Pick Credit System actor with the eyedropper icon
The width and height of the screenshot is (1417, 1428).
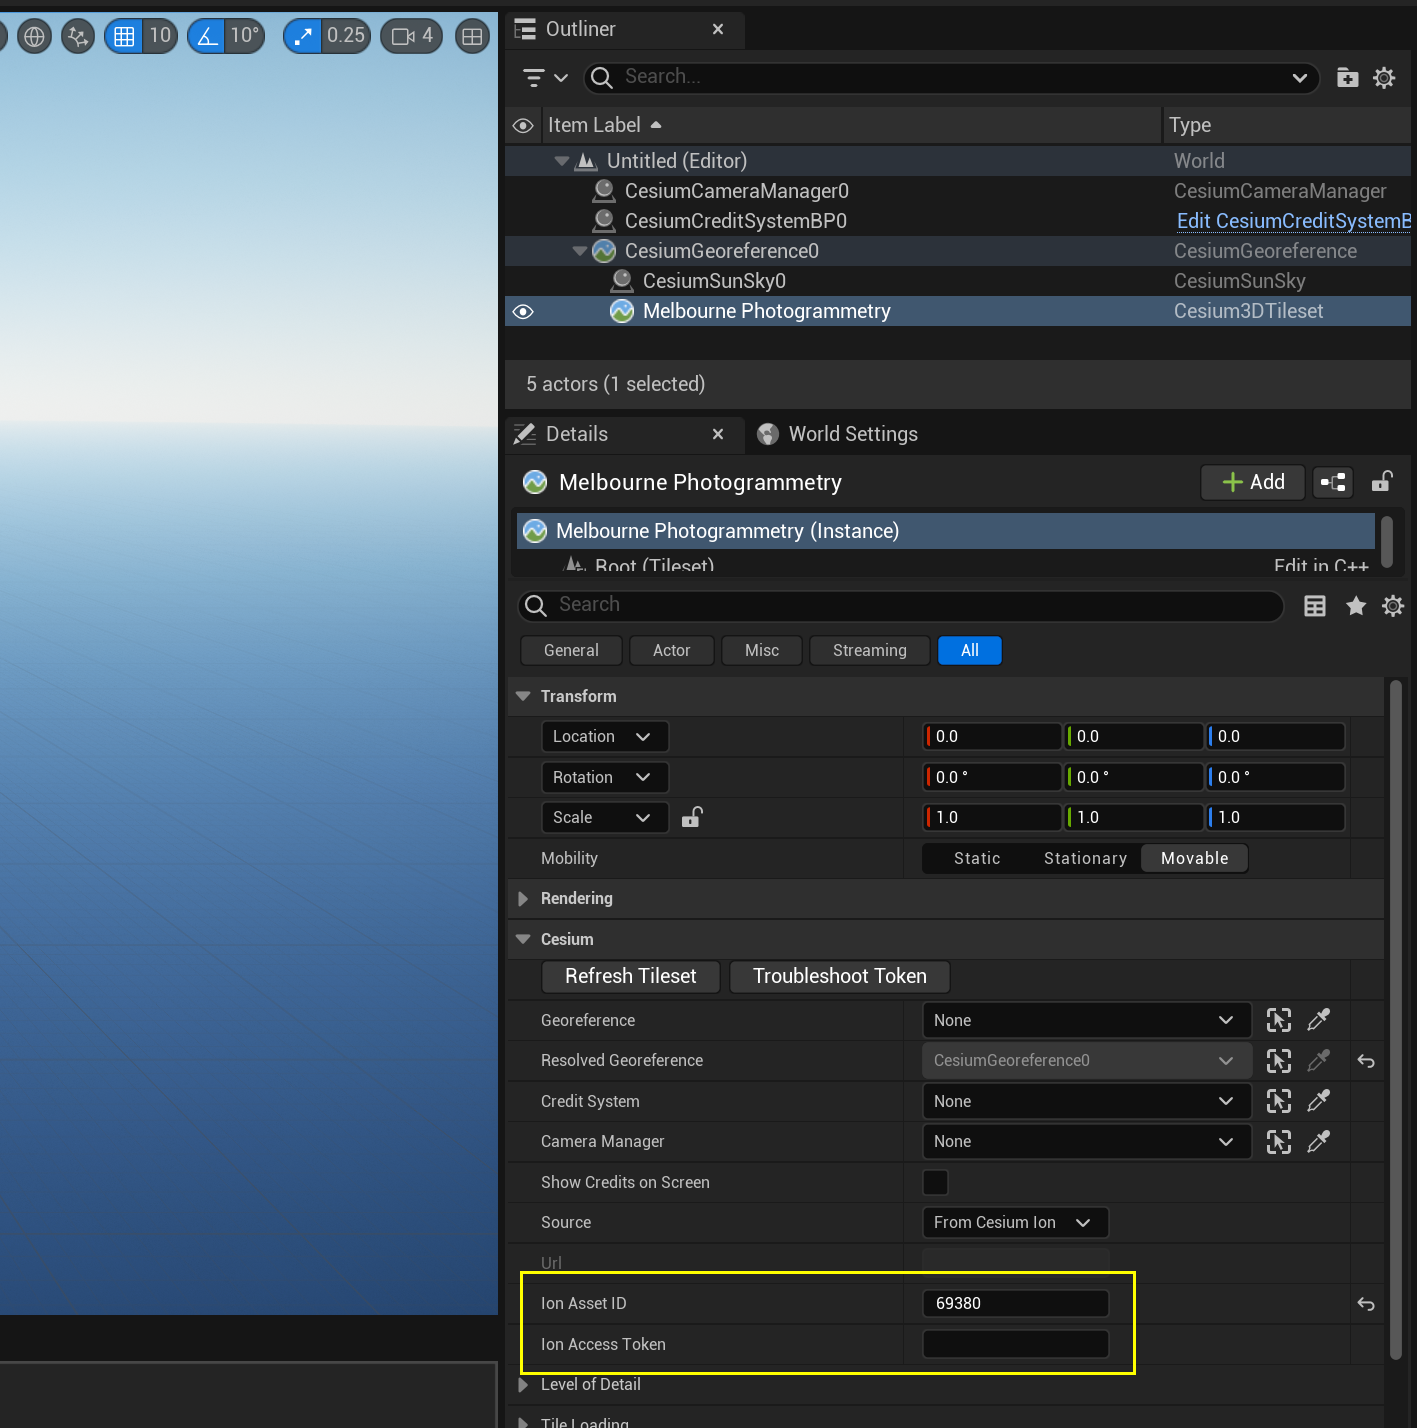[x=1318, y=1101]
